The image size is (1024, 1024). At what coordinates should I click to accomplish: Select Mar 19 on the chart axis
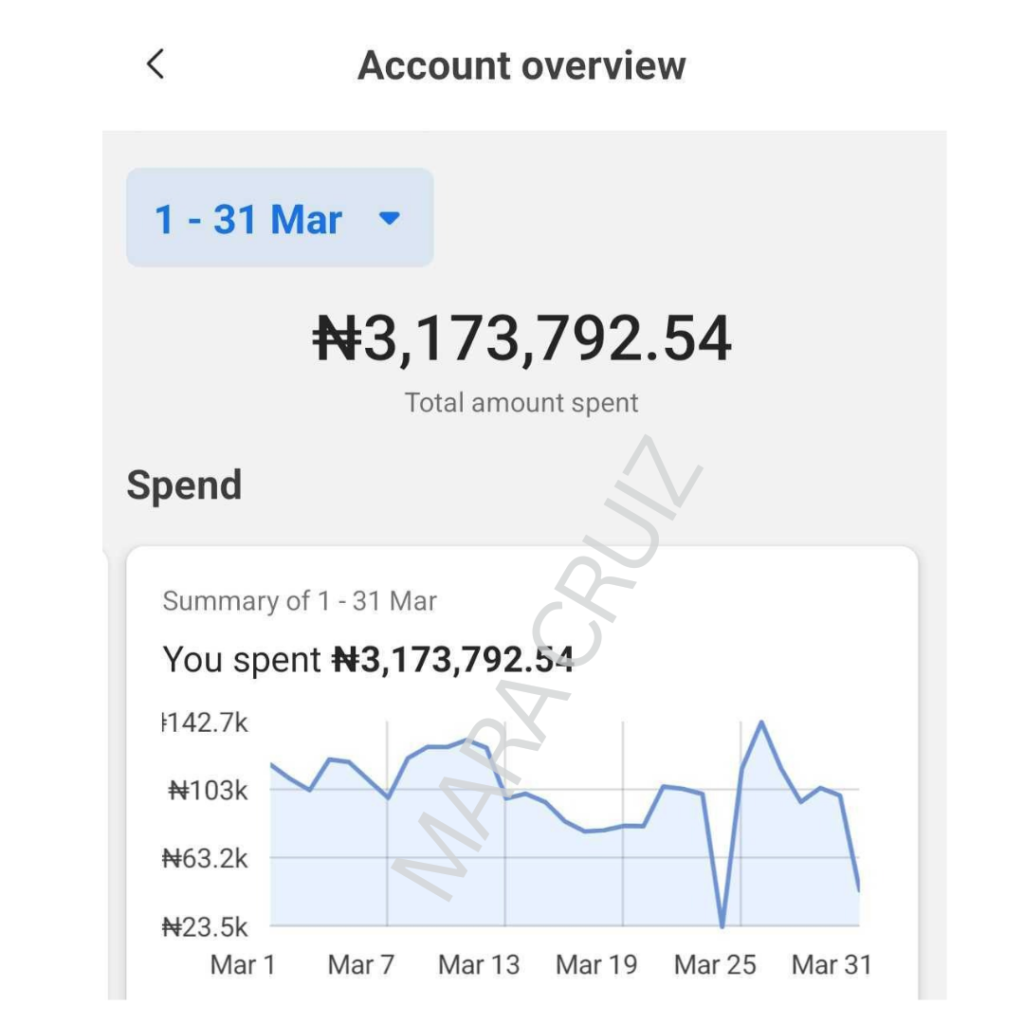click(x=596, y=965)
